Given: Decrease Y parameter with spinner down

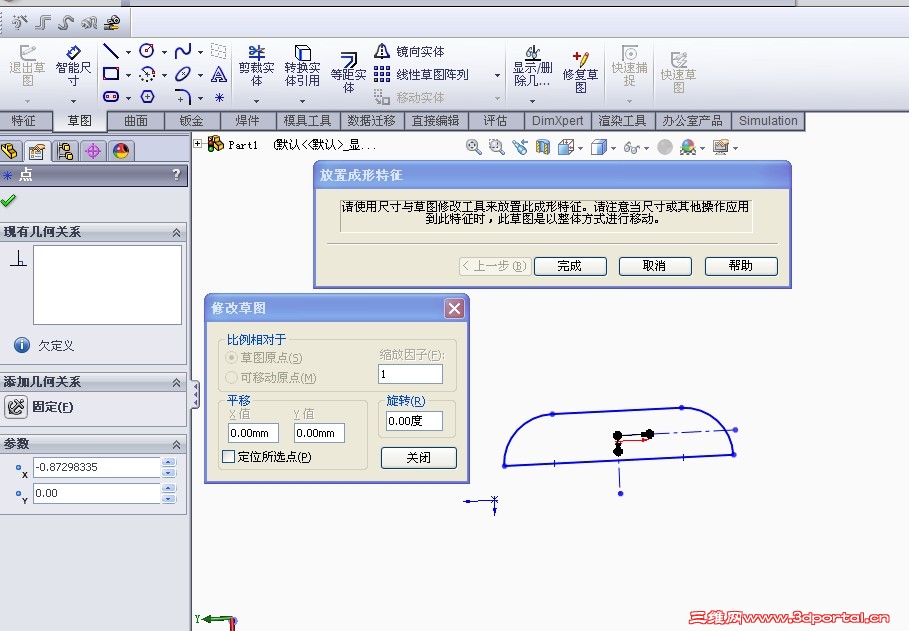Looking at the screenshot, I should (168, 498).
